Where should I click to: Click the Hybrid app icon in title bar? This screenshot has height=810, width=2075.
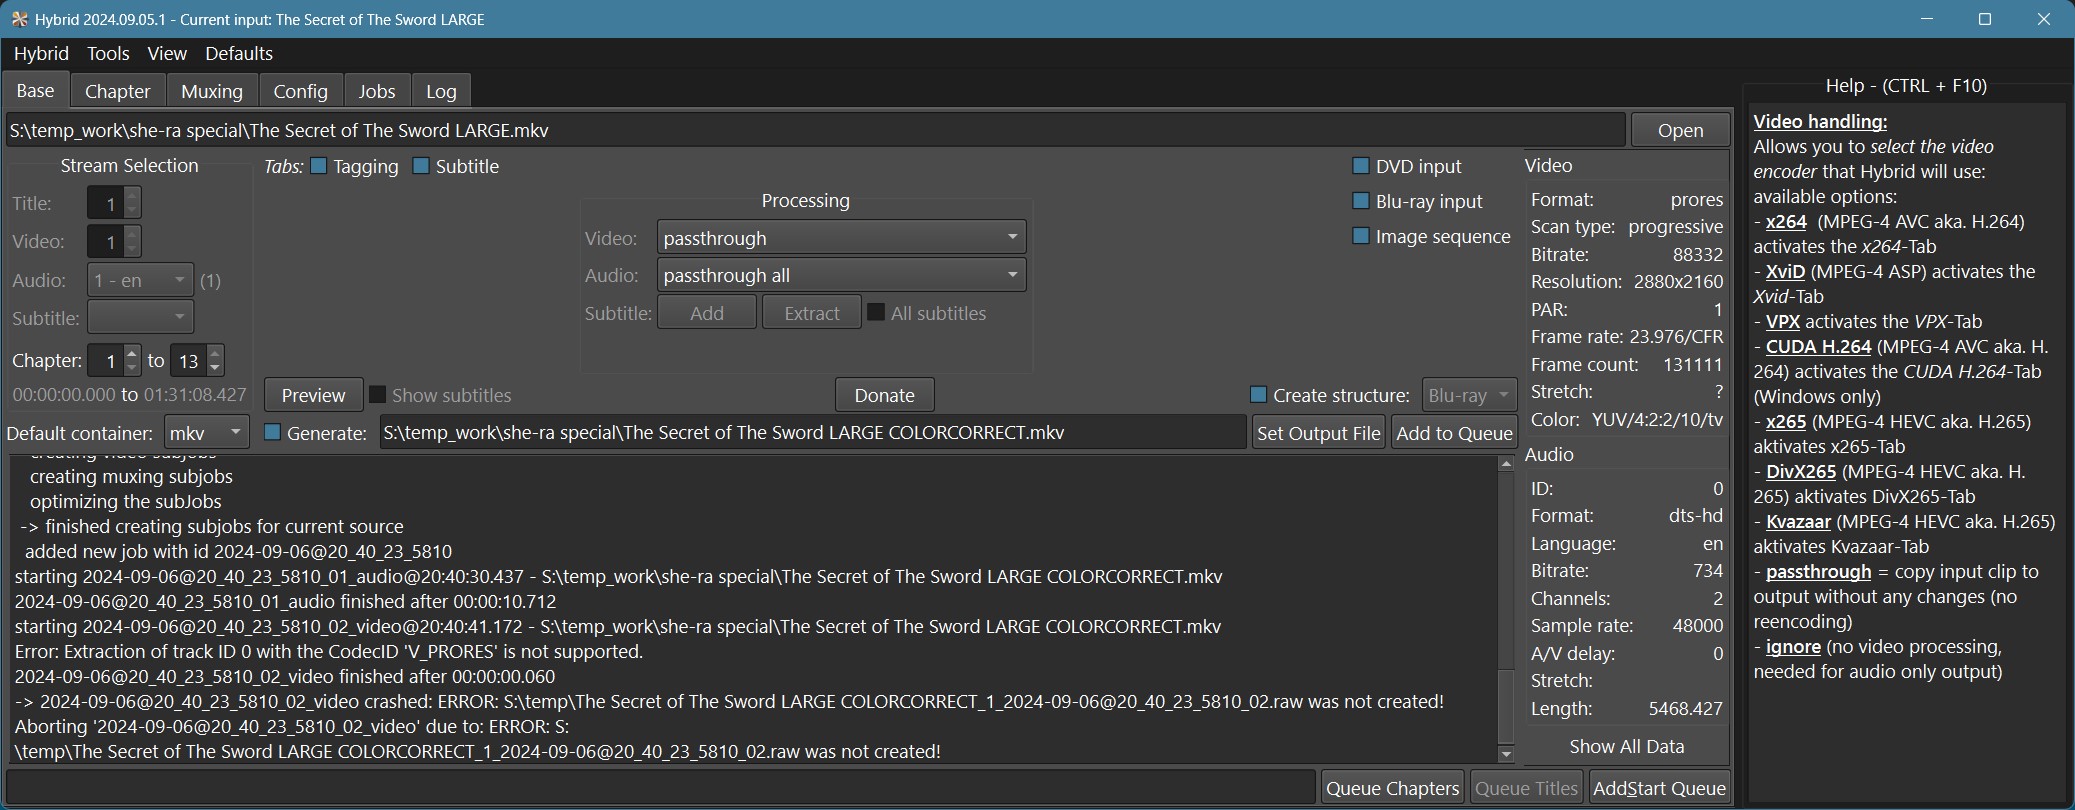click(19, 19)
